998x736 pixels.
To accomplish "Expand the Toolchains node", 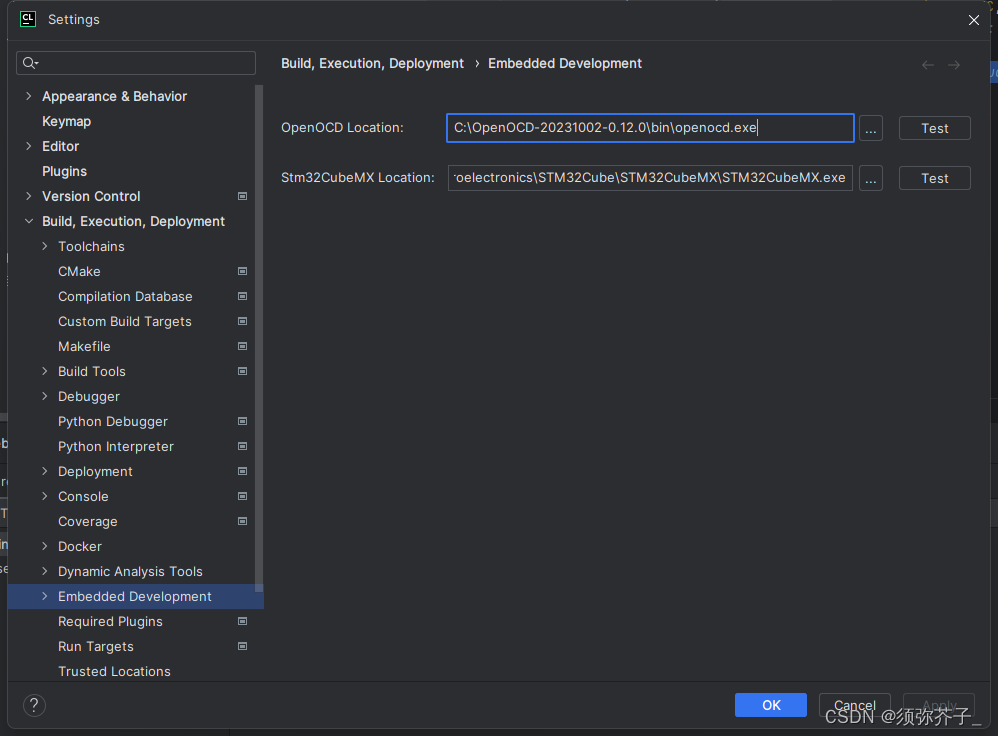I will coord(44,246).
